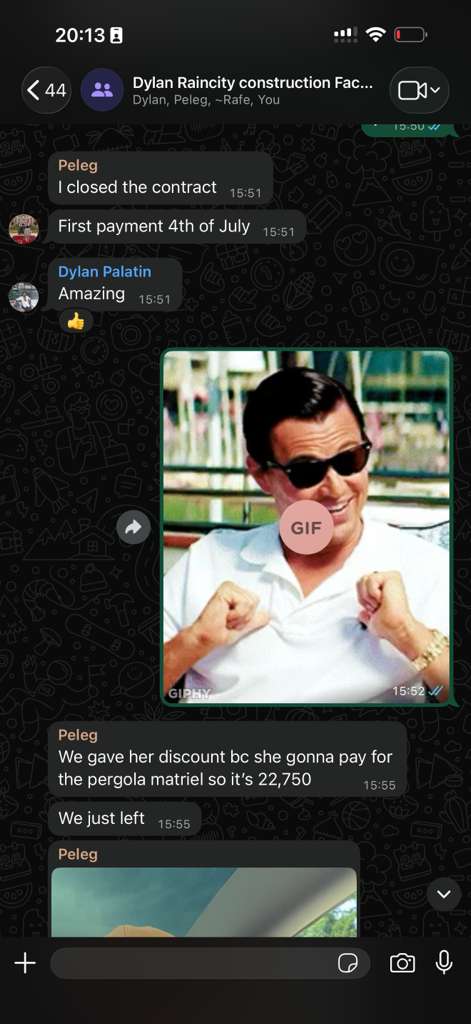This screenshot has width=471, height=1024.
Task: Go back to the chat list showing 44
Action: [46, 90]
